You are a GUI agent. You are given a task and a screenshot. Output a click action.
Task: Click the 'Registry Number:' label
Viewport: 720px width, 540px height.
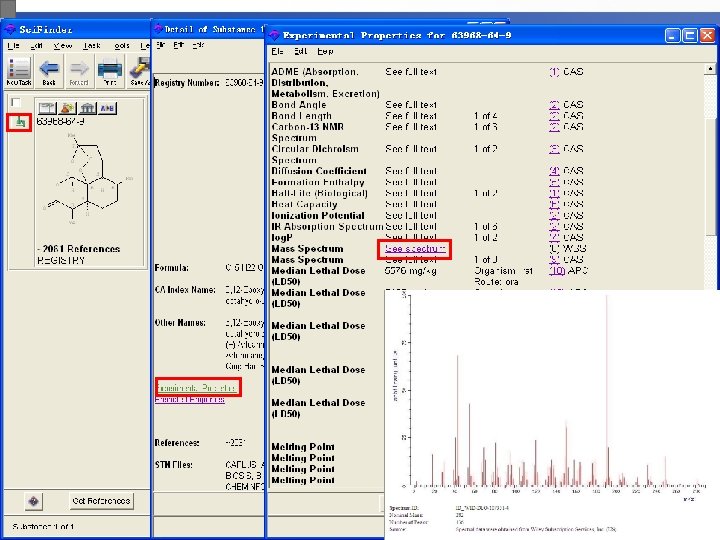pyautogui.click(x=187, y=83)
